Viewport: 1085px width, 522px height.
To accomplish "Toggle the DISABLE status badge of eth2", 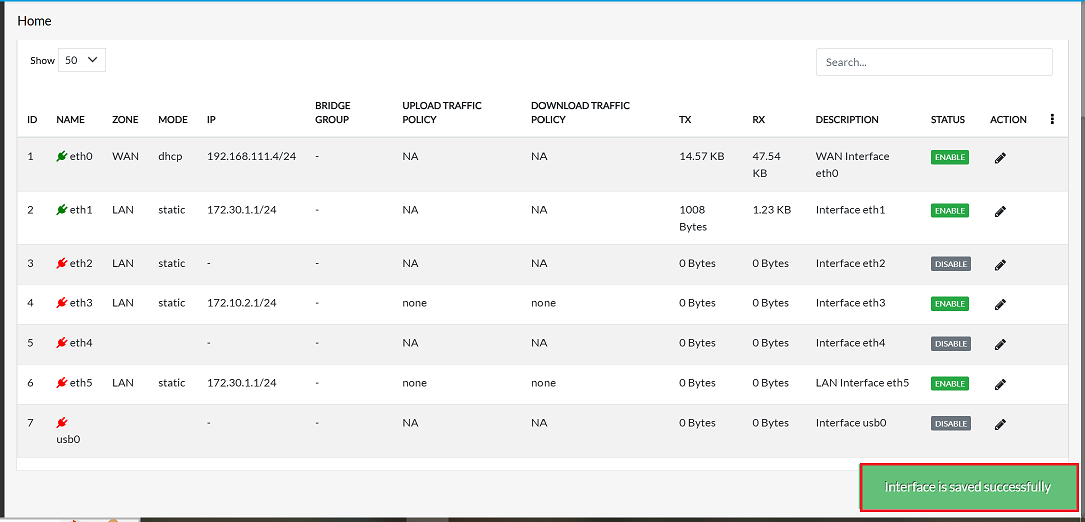I will (x=951, y=264).
